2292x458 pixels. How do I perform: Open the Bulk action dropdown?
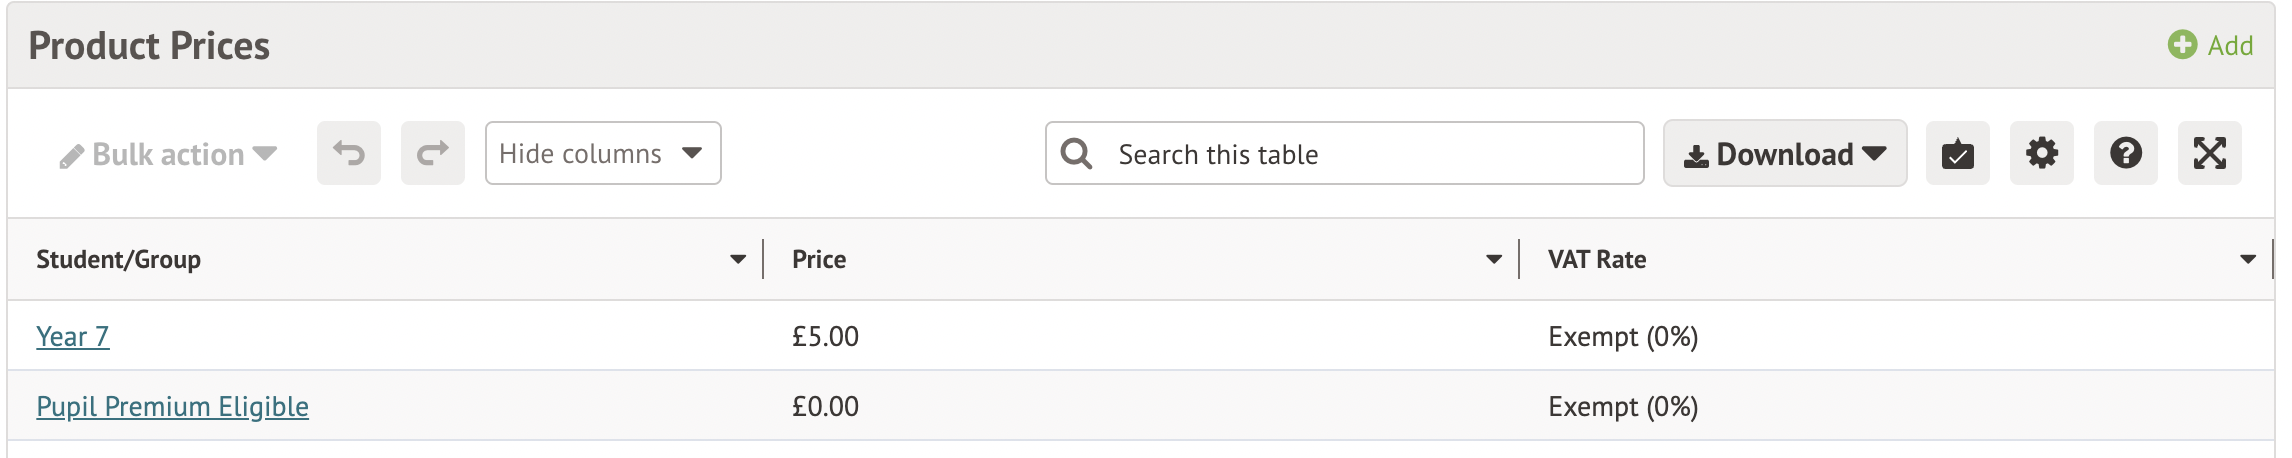pyautogui.click(x=168, y=154)
